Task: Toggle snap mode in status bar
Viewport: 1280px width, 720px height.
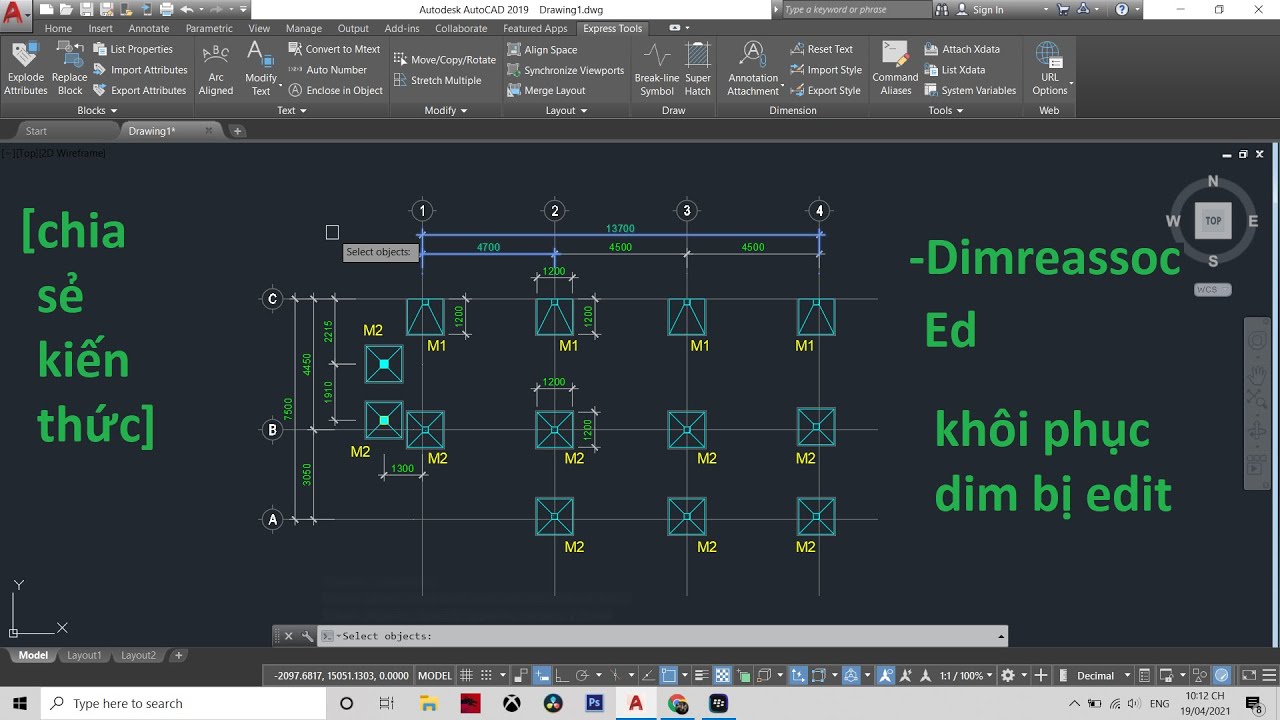Action: pos(487,675)
